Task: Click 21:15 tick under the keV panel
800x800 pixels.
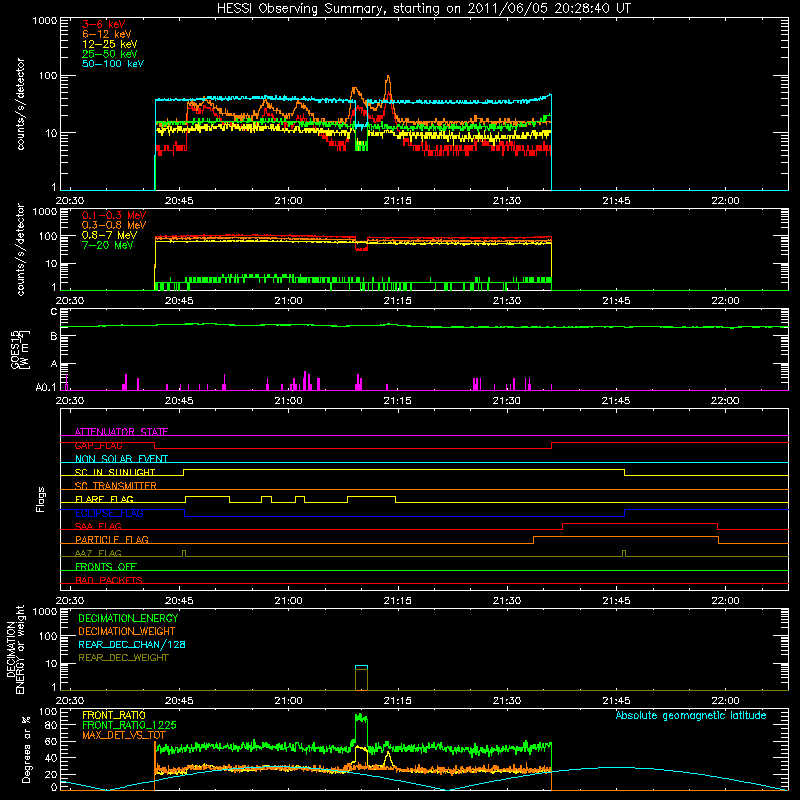Action: coord(397,201)
